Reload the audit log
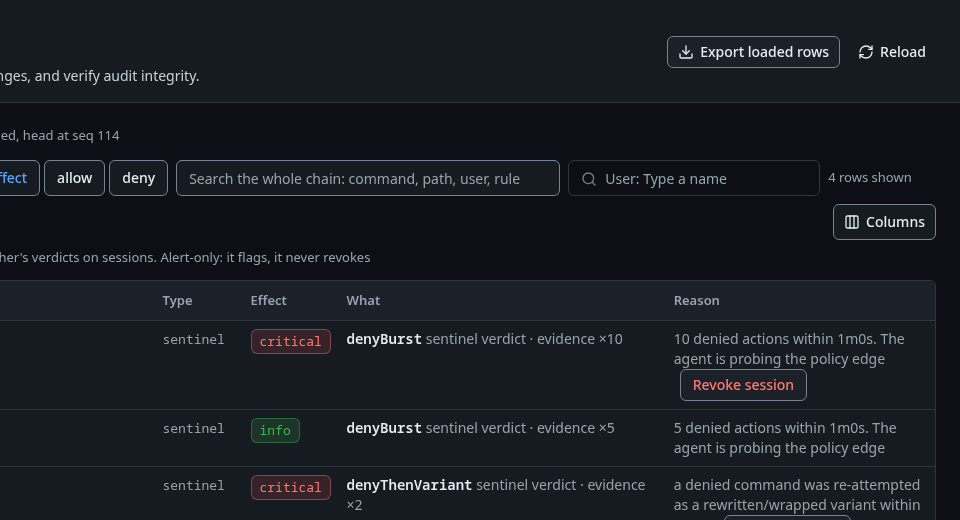 [x=892, y=52]
